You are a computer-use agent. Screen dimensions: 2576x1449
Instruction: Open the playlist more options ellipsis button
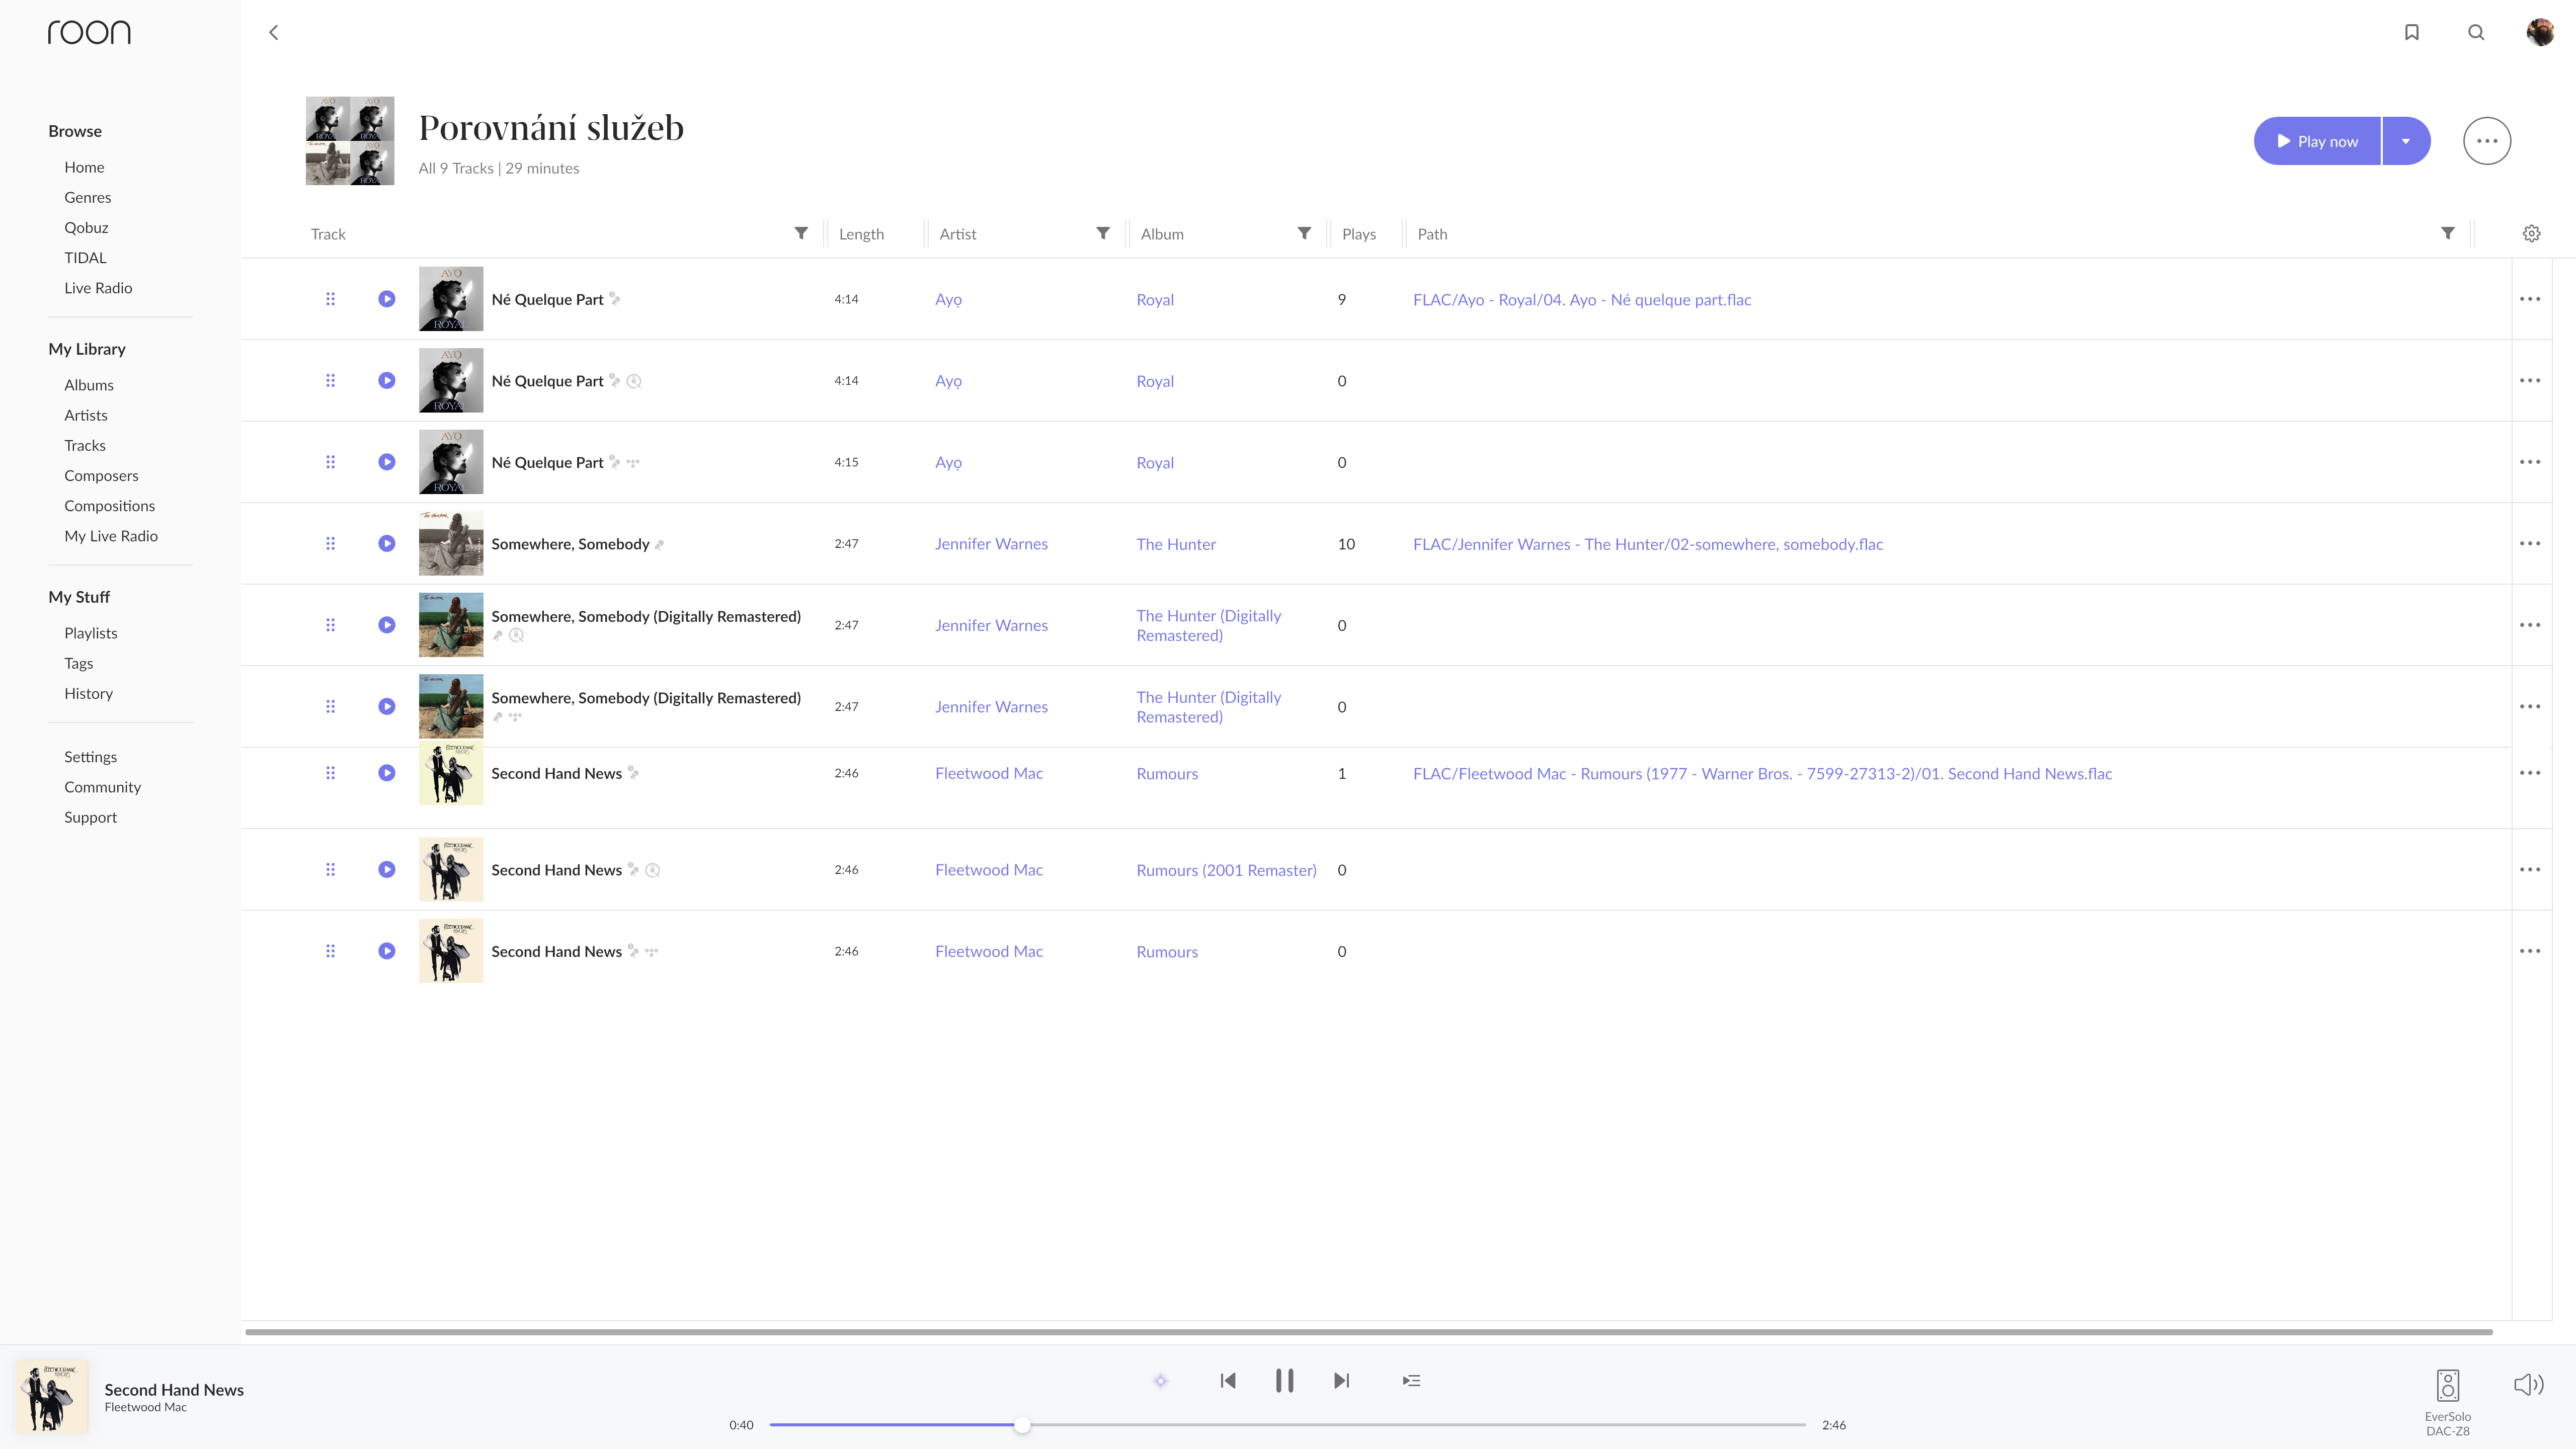click(2486, 141)
